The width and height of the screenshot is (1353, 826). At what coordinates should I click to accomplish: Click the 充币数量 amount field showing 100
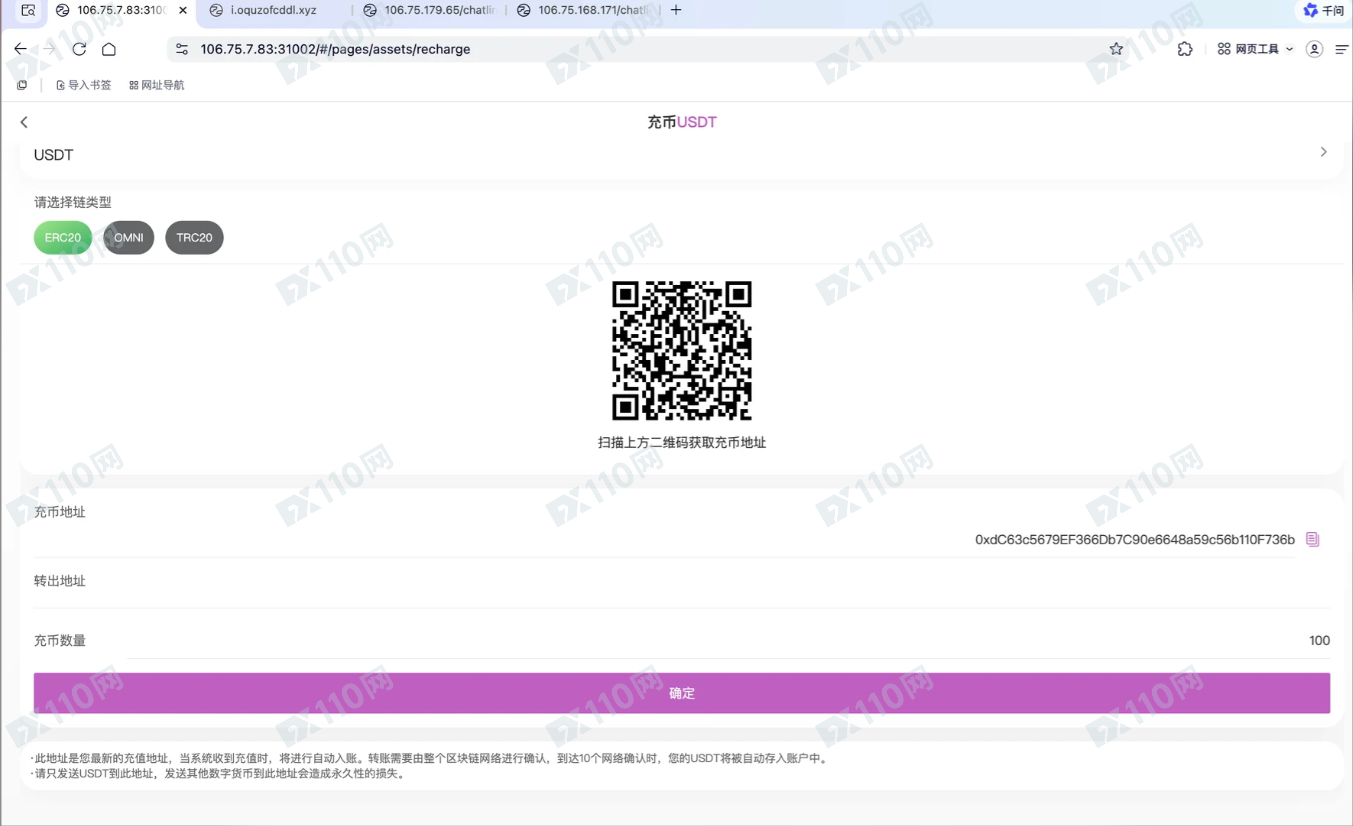tap(1318, 640)
